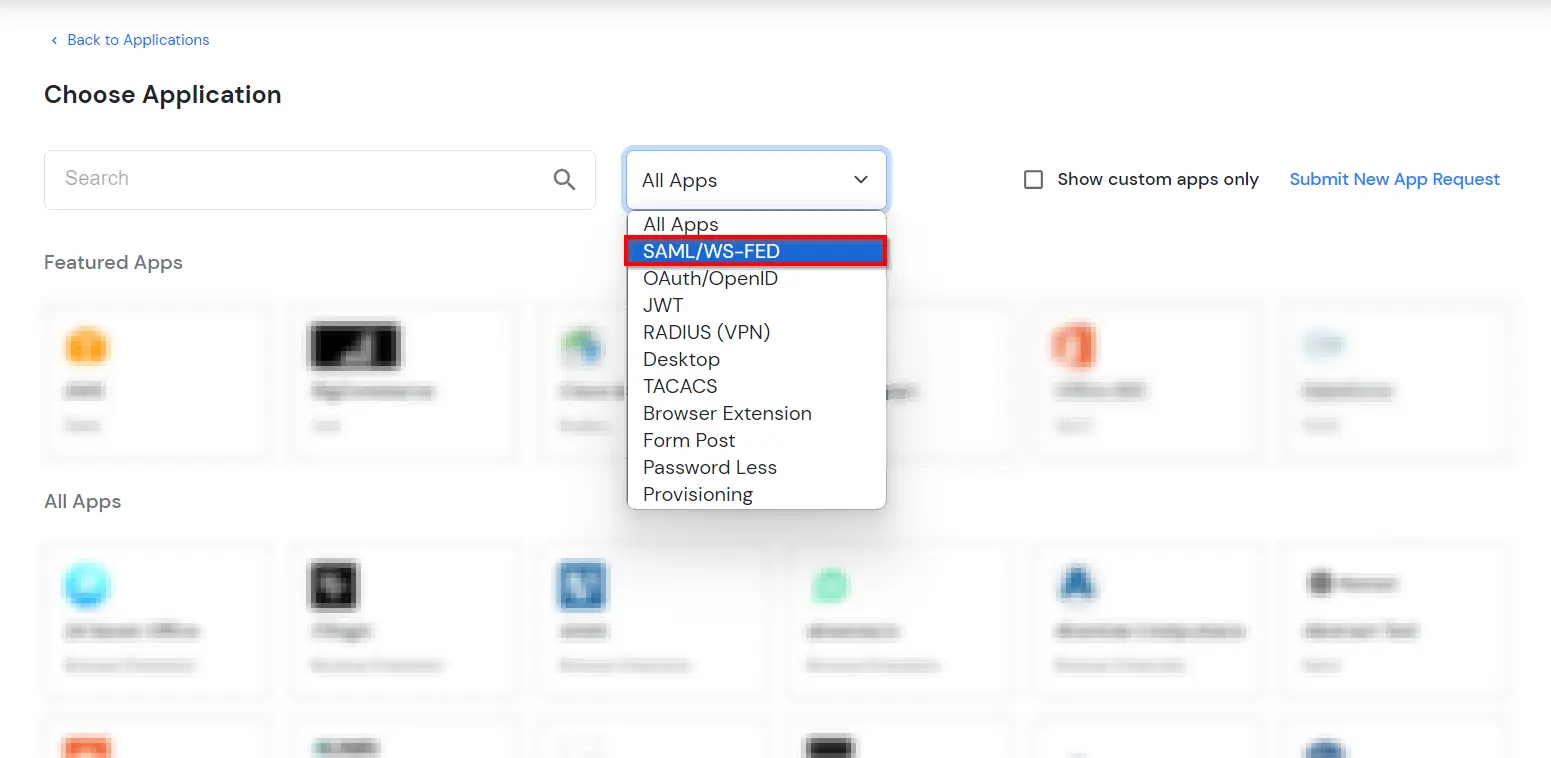Enable Show custom apps only checkbox
Viewport: 1551px width, 758px height.
(x=1034, y=180)
